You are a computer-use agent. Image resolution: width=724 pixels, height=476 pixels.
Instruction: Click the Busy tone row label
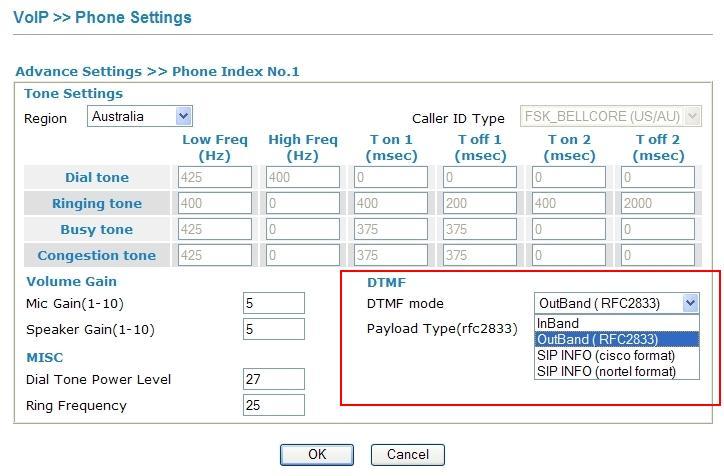97,229
